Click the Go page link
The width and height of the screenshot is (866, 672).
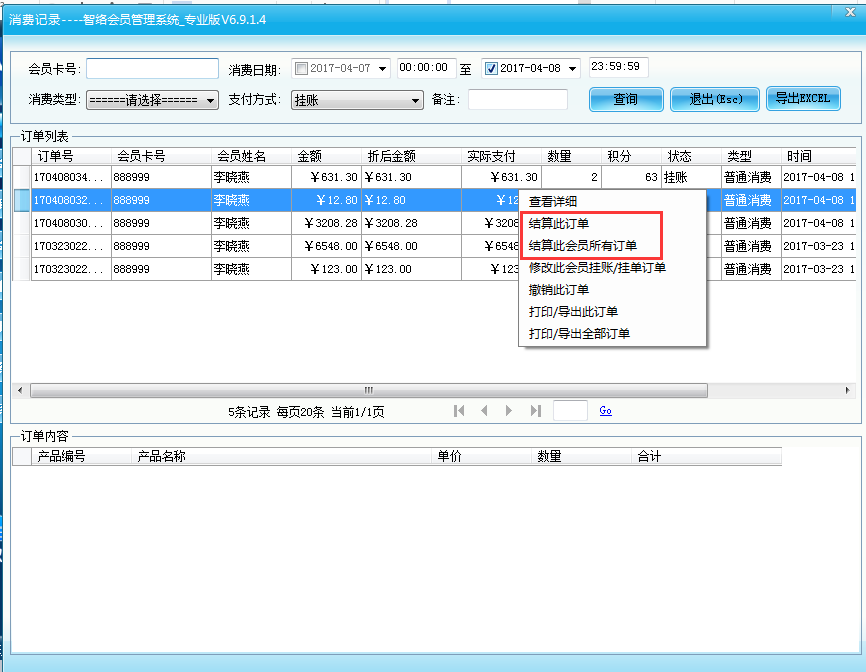coord(605,411)
